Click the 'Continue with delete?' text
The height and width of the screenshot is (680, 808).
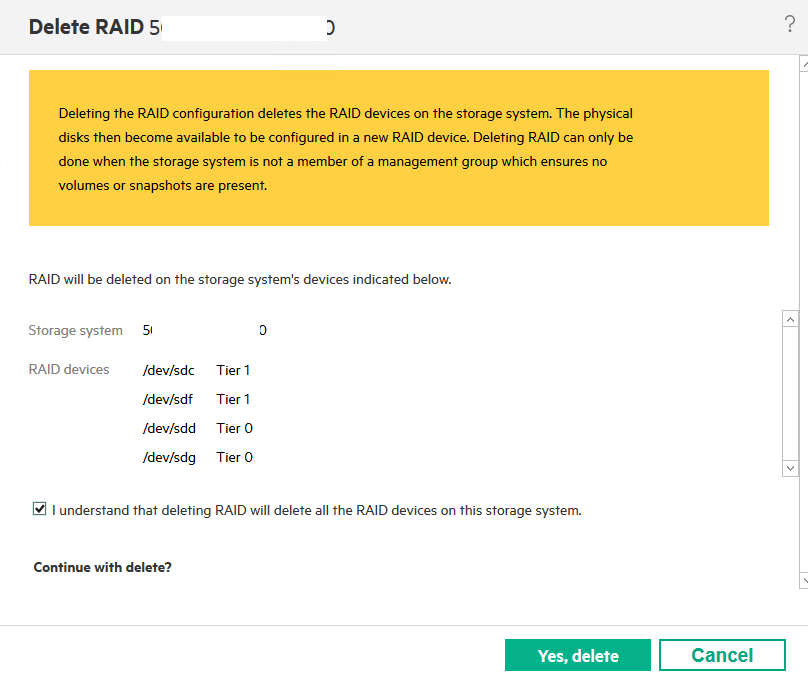pos(103,567)
